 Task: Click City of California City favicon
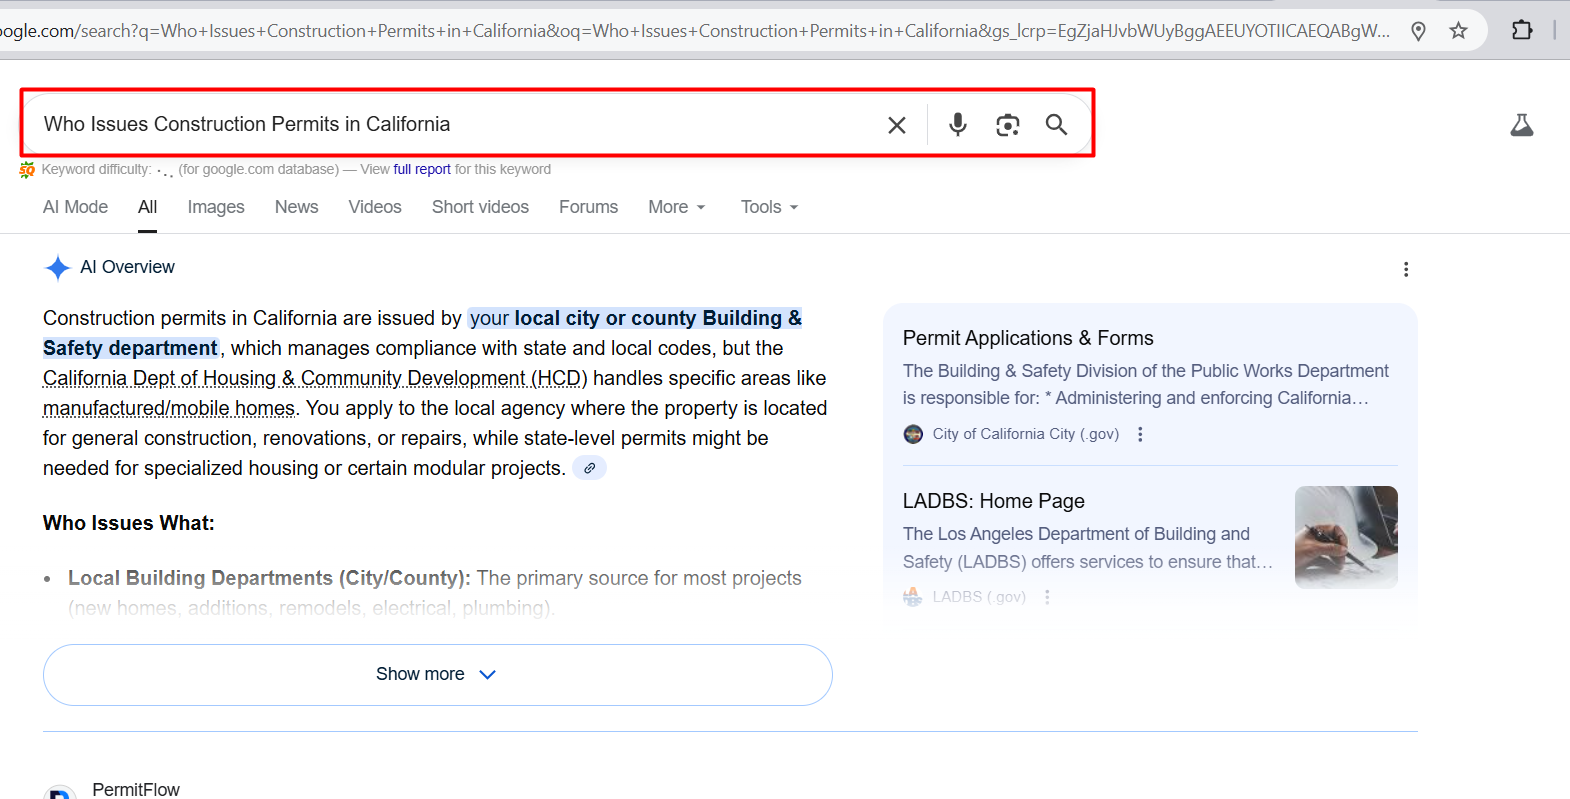(913, 434)
